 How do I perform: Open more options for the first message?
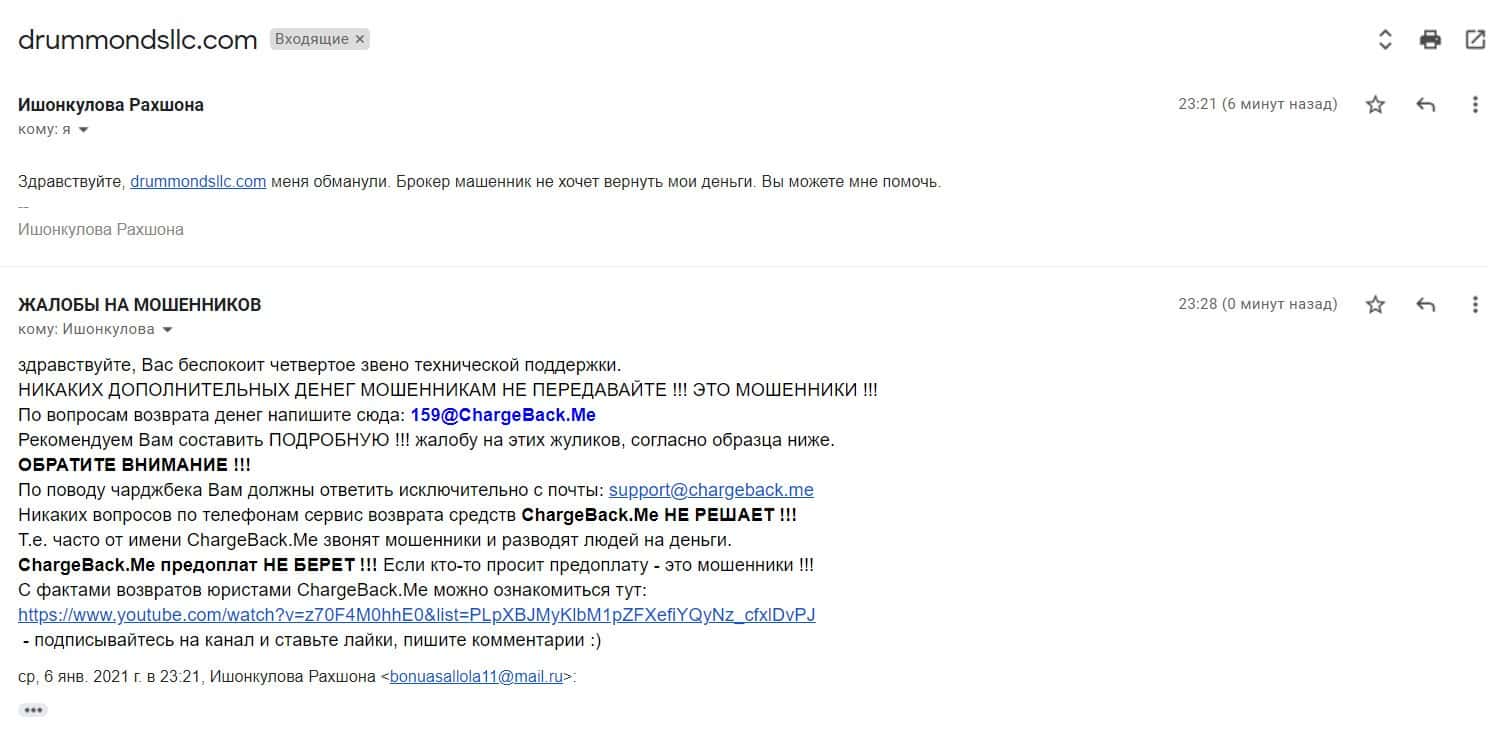click(x=1475, y=105)
